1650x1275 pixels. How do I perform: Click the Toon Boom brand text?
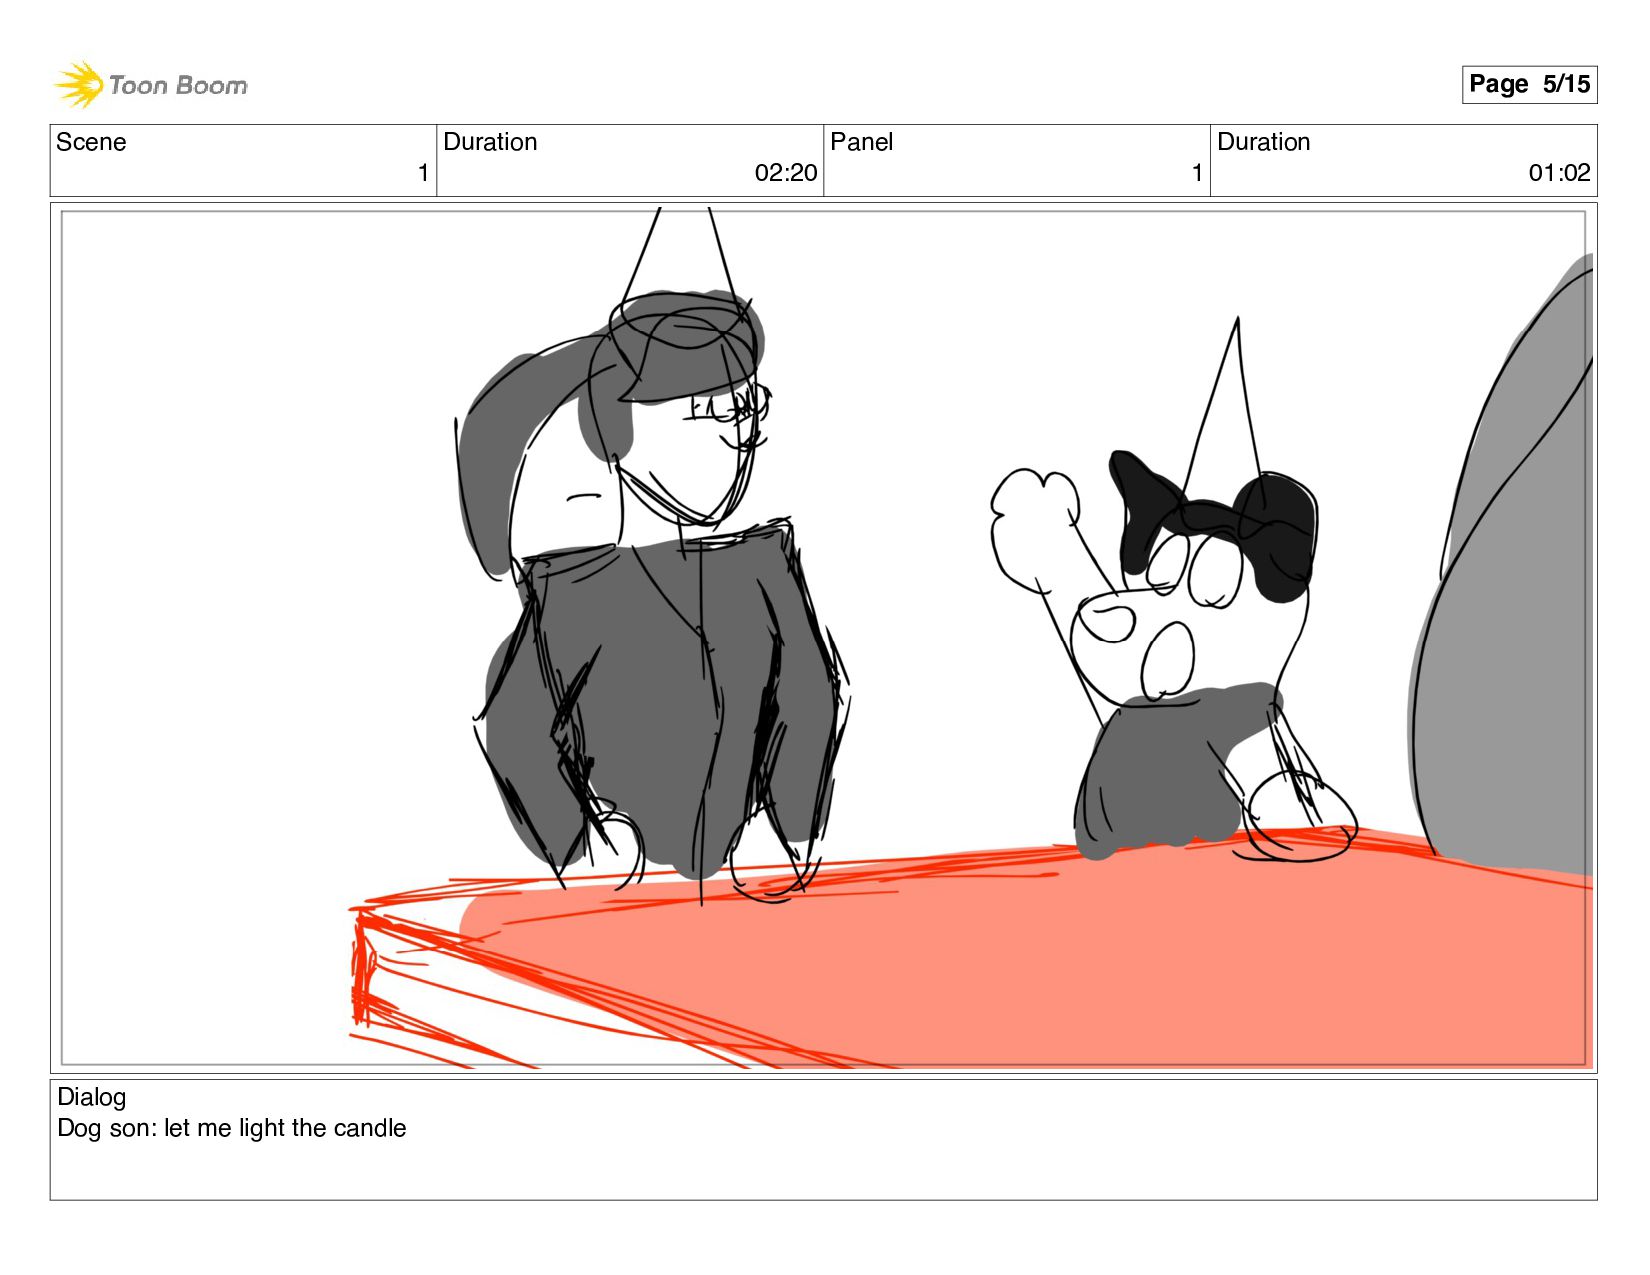[x=178, y=85]
